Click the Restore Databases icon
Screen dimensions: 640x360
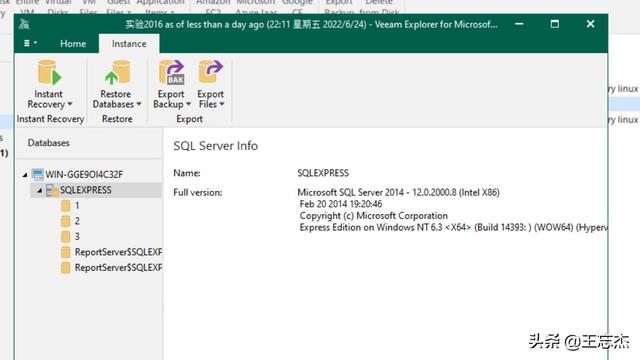click(118, 73)
